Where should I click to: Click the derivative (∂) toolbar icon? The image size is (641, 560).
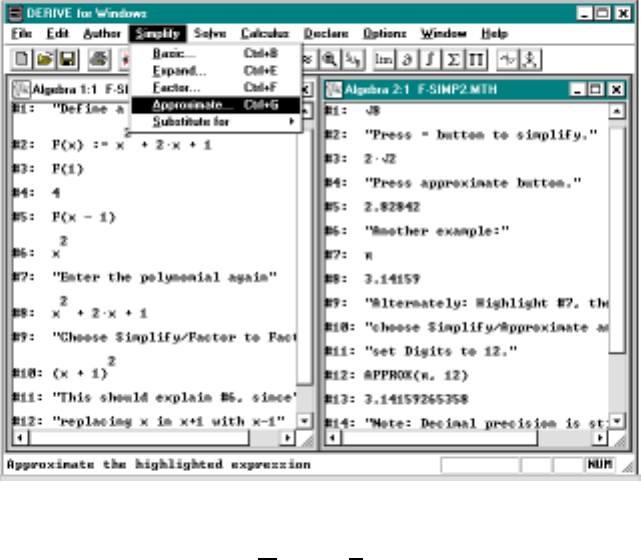click(x=407, y=60)
